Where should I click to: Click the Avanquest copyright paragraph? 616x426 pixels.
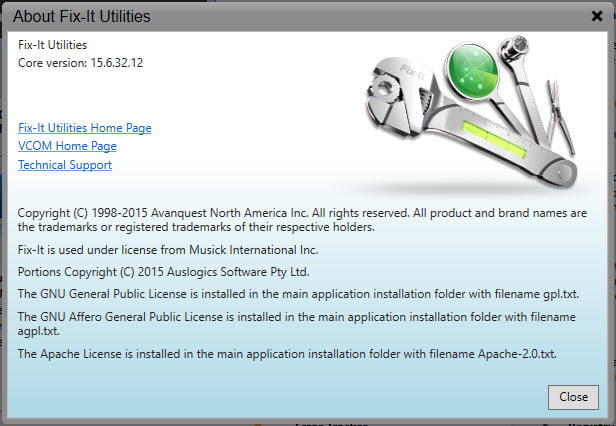tap(302, 220)
